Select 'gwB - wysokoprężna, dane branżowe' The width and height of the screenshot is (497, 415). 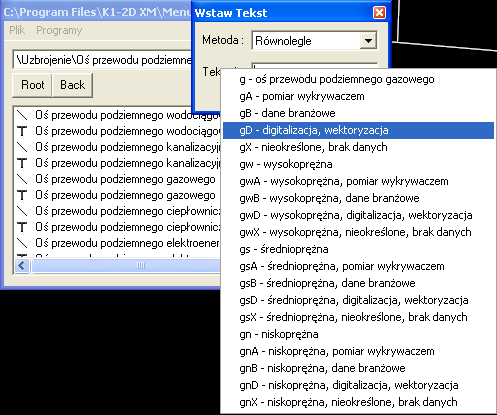coord(358,198)
